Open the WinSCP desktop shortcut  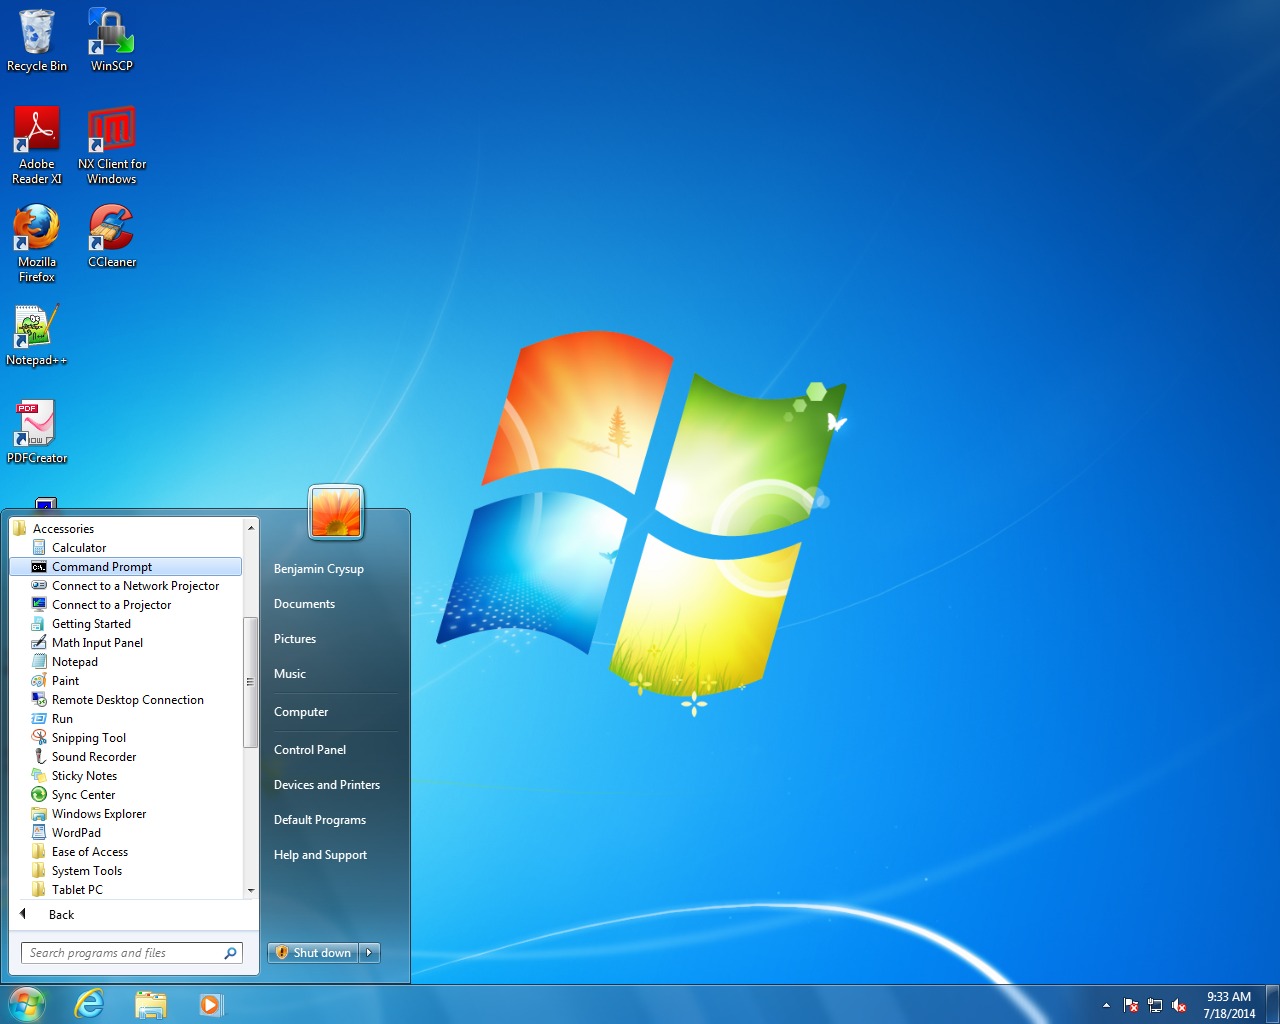coord(111,40)
